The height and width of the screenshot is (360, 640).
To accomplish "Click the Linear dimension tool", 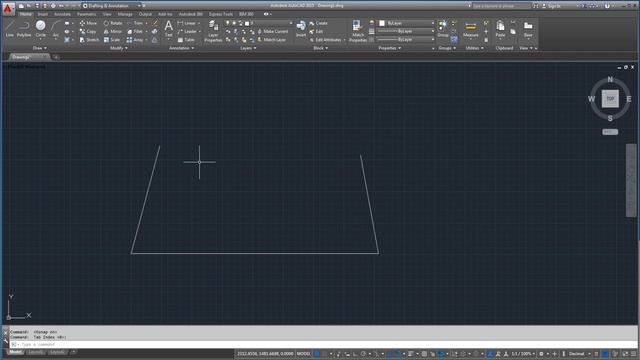I will [187, 23].
